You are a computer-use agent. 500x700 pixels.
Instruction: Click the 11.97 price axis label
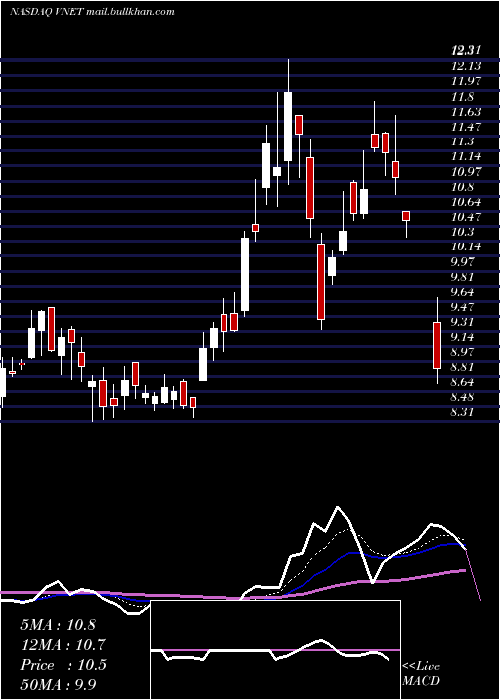click(x=466, y=82)
